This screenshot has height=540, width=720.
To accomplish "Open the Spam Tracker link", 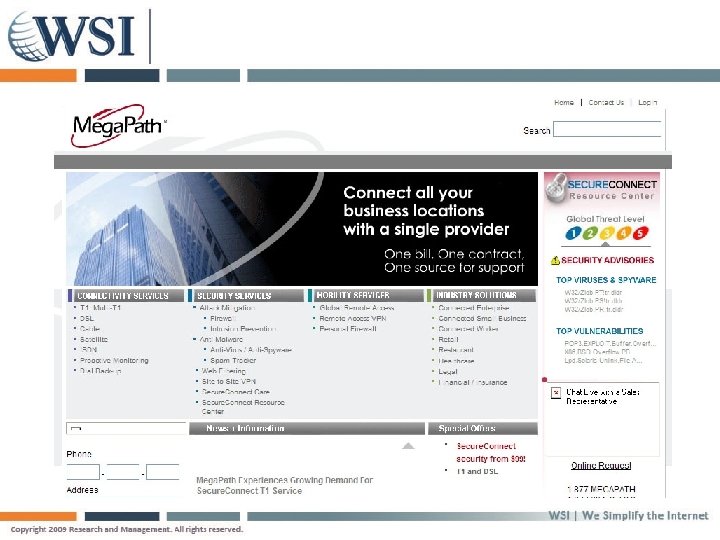I will [233, 360].
